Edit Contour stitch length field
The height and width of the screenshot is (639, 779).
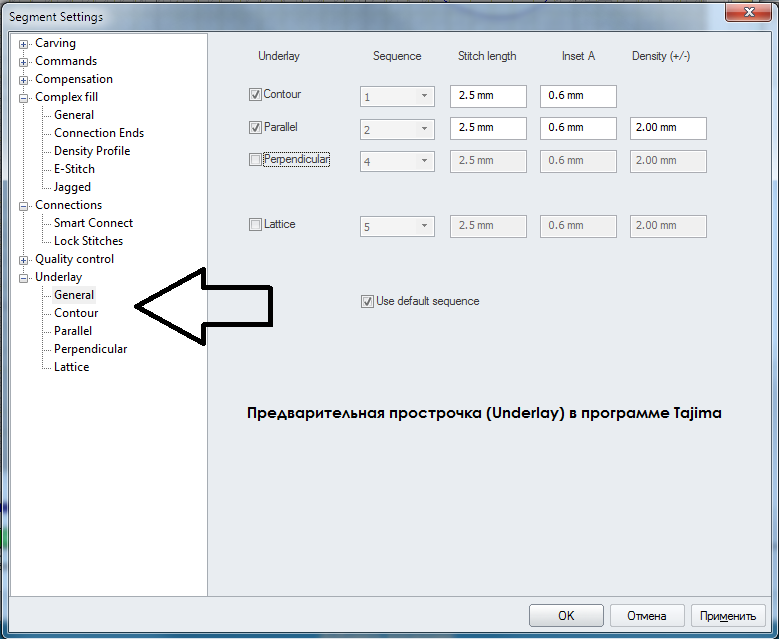(488, 96)
